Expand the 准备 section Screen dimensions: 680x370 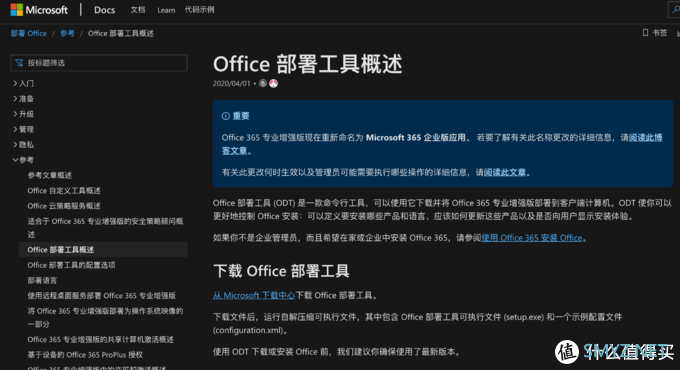pos(23,98)
